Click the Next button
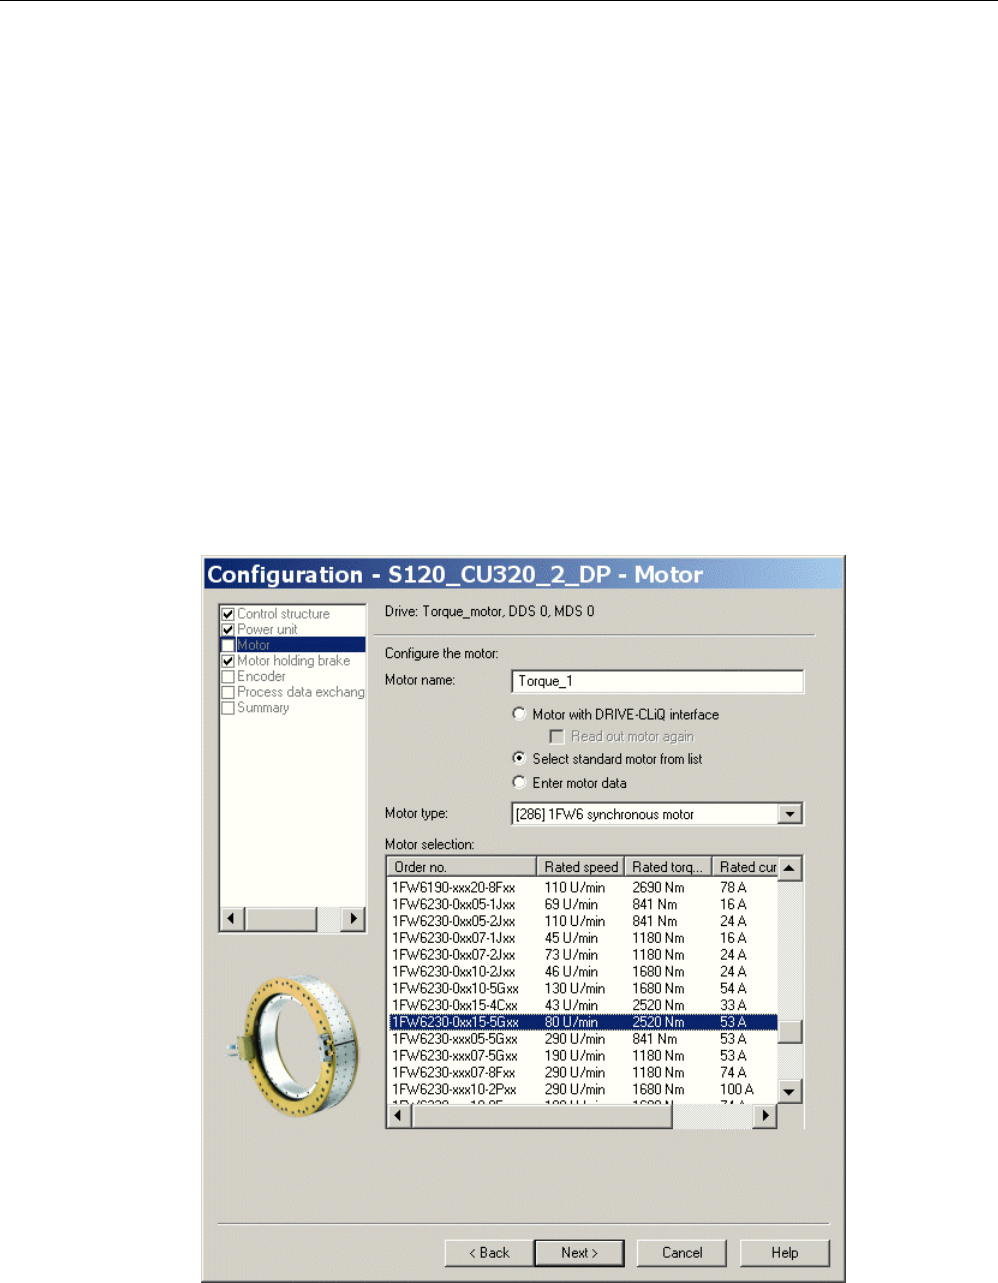This screenshot has width=998, height=1283. 580,1253
